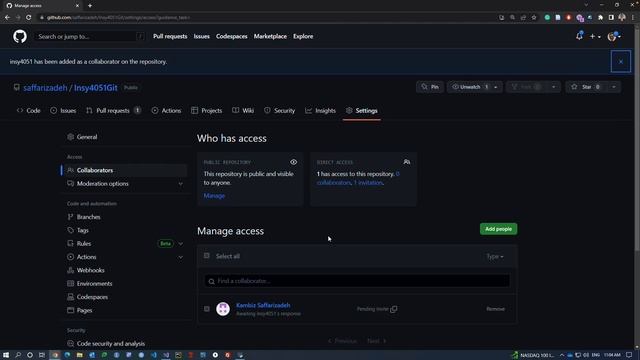Switch to the Insights tab
This screenshot has width=640, height=360.
pyautogui.click(x=320, y=111)
